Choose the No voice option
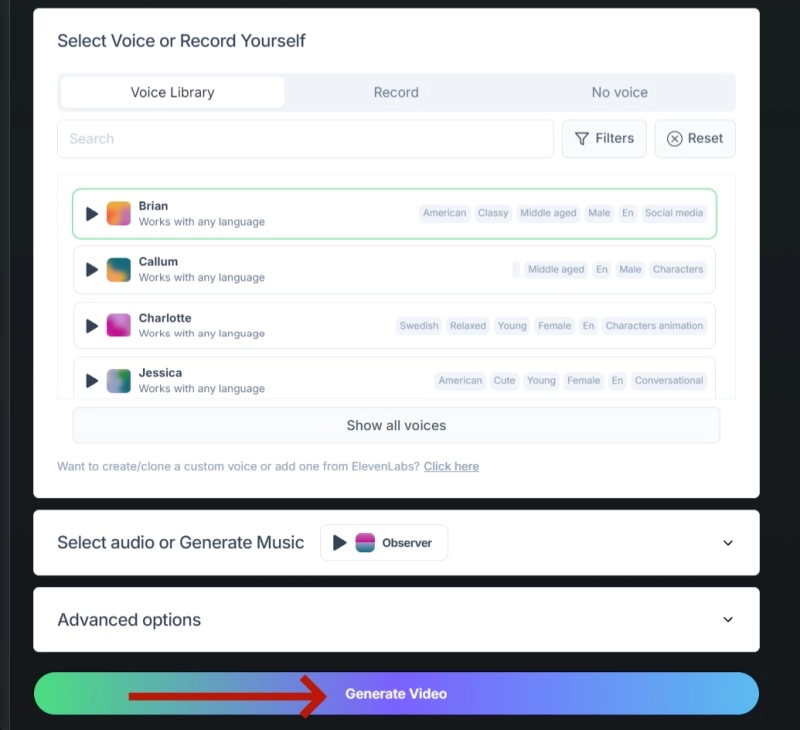Screen dimensions: 800x730 [x=620, y=92]
